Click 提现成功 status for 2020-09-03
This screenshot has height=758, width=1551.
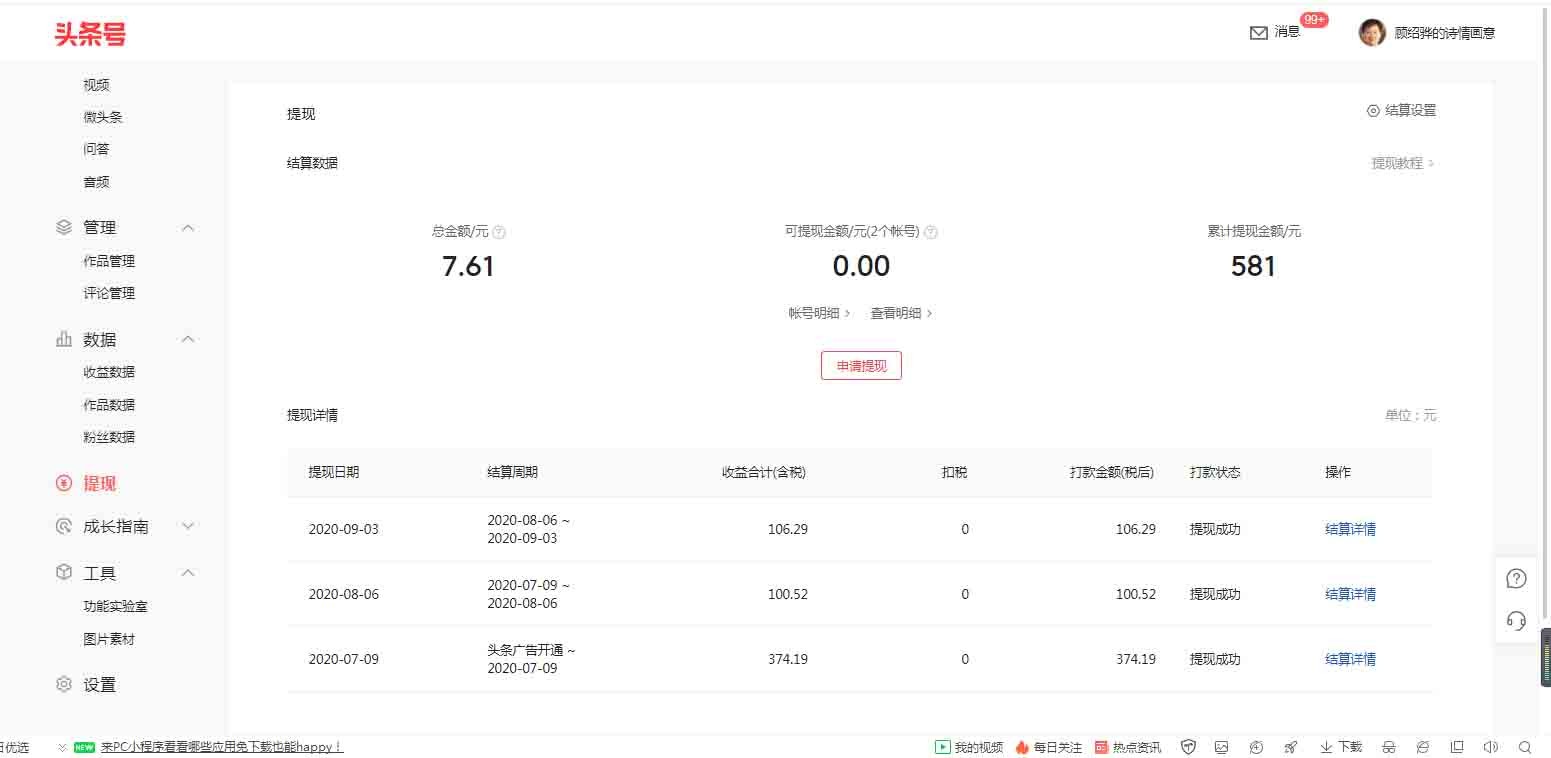pos(1215,529)
